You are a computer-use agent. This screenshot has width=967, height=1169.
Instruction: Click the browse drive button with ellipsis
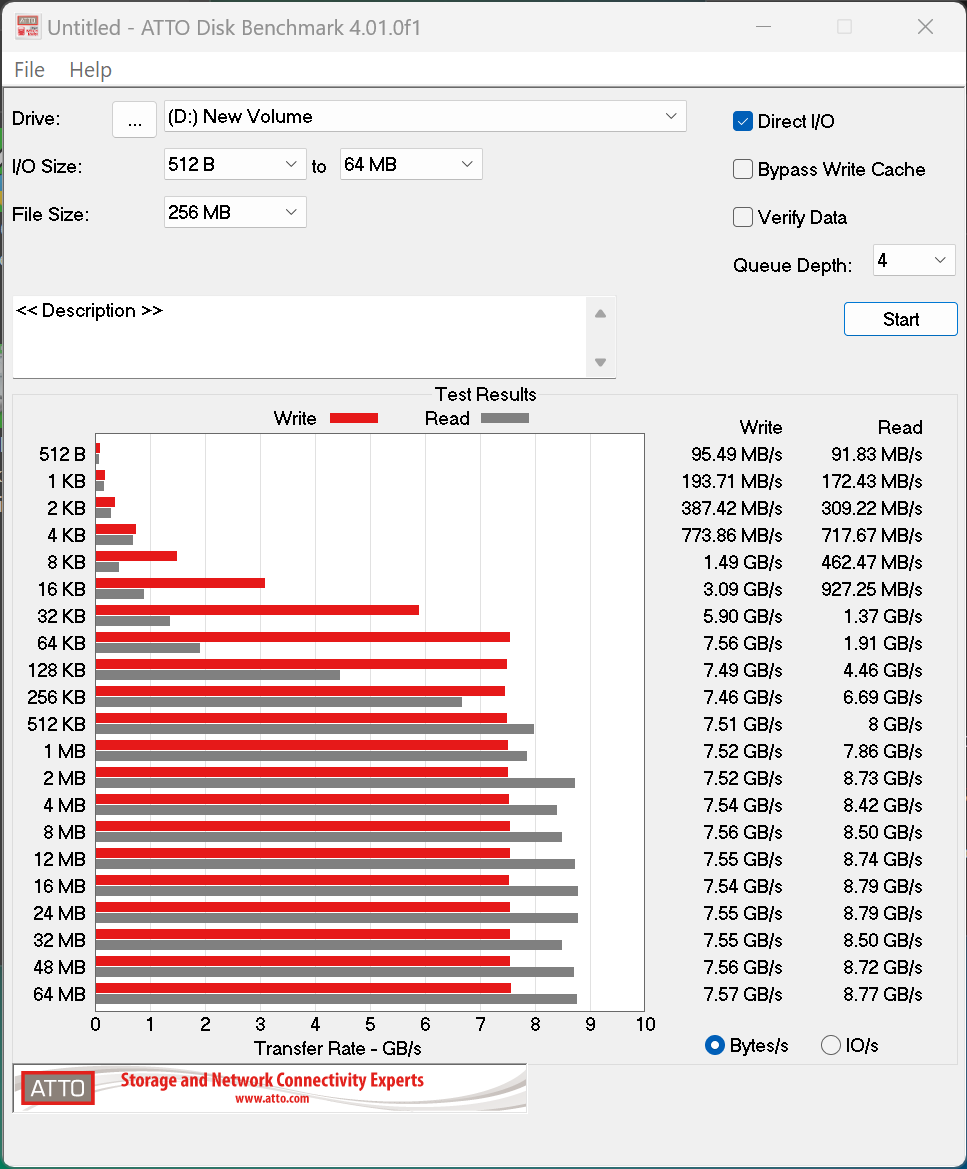[134, 118]
